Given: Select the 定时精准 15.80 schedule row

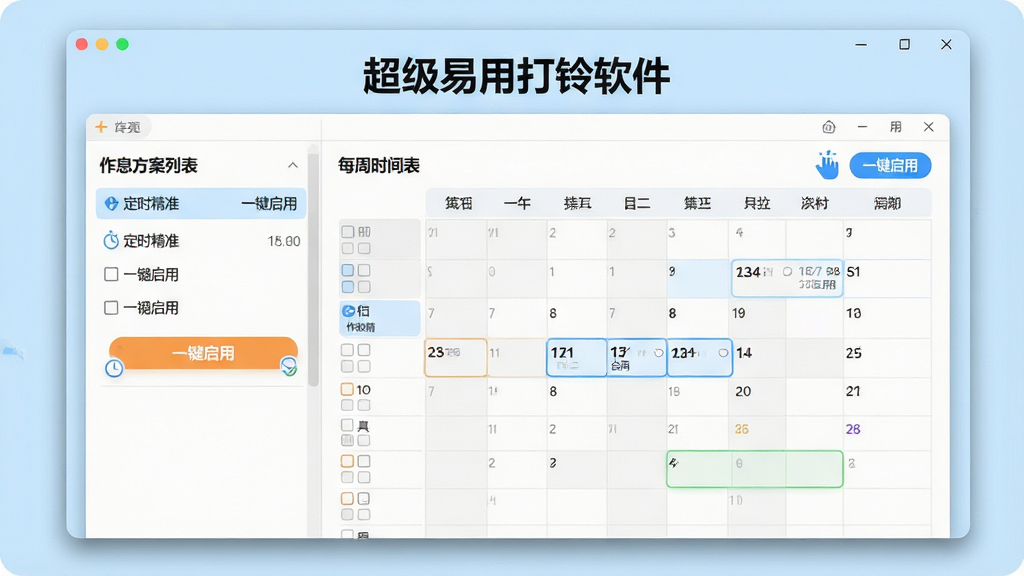Looking at the screenshot, I should pos(201,240).
